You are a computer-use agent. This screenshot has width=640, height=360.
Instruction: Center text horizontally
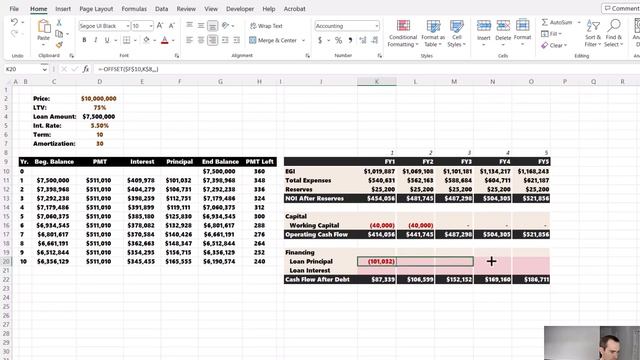201,40
